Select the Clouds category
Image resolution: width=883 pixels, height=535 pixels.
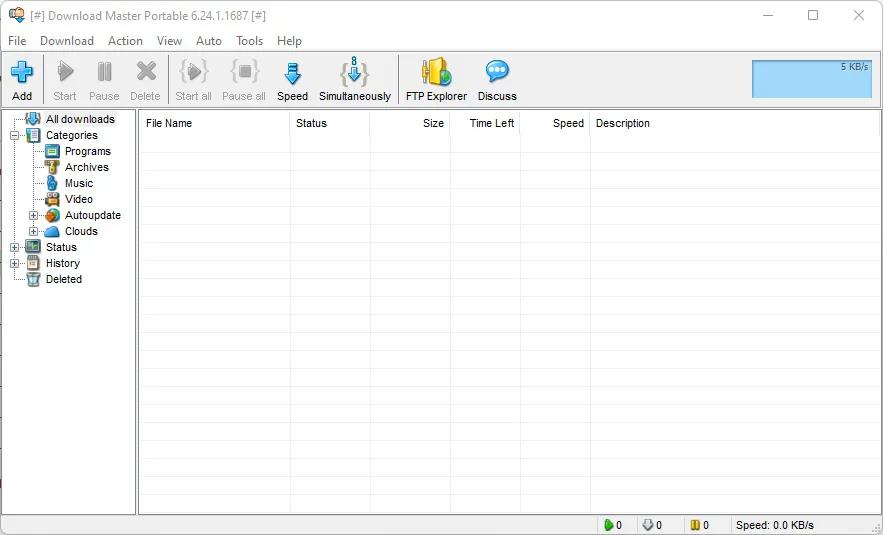81,231
